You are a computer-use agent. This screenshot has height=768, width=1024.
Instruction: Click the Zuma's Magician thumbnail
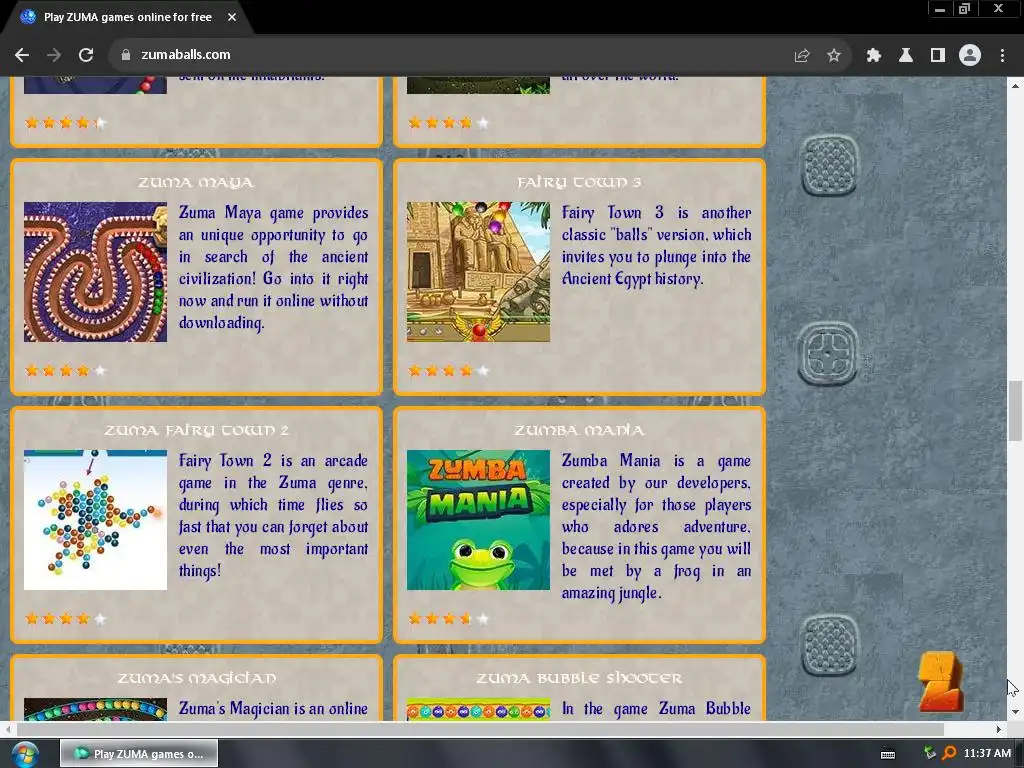click(95, 710)
